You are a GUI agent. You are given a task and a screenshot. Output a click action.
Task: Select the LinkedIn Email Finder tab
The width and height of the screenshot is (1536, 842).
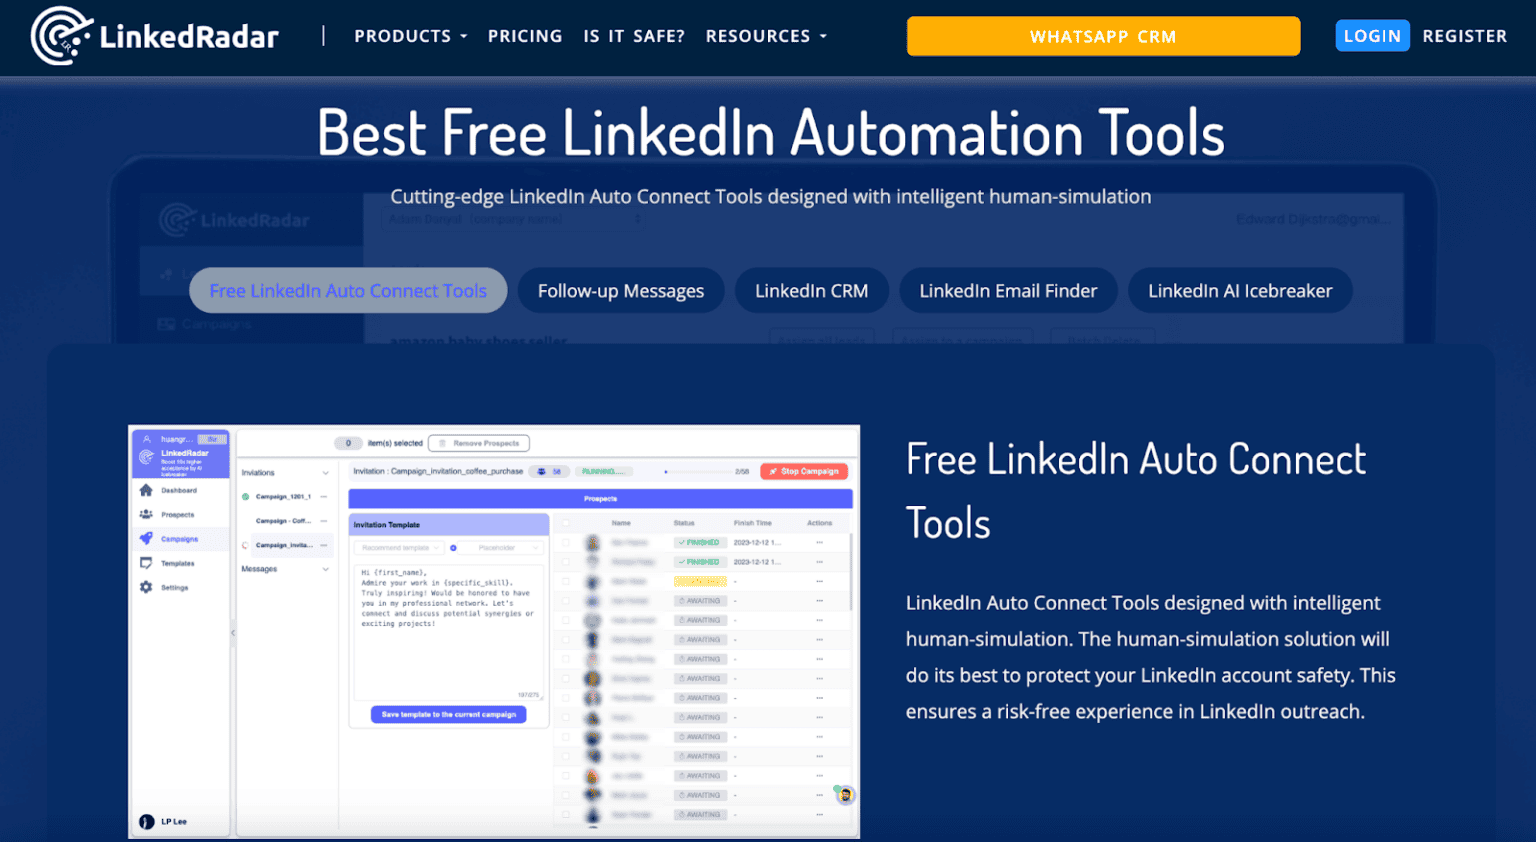1008,291
